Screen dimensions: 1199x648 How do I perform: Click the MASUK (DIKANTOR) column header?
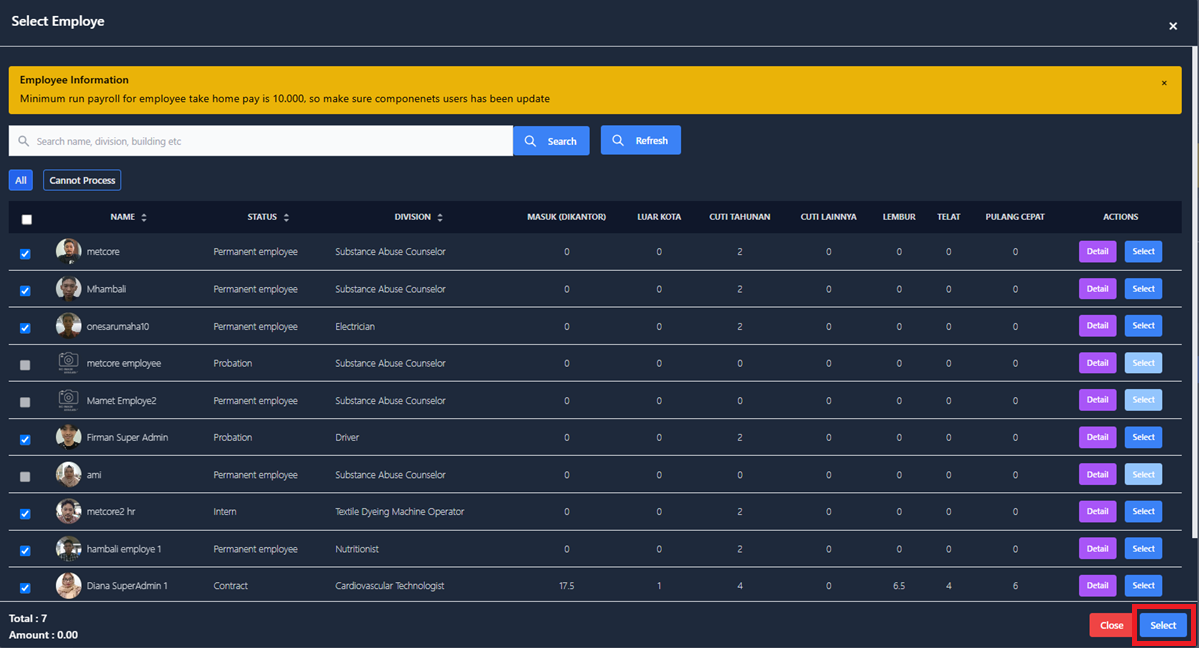coord(567,217)
